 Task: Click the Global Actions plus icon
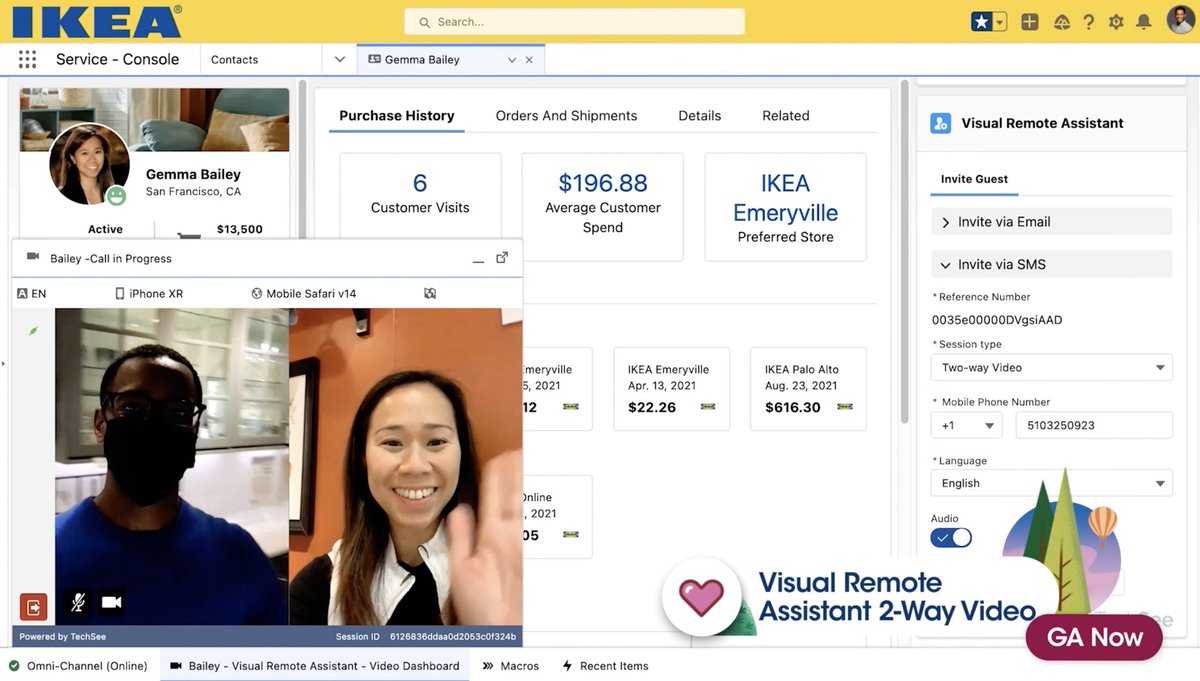point(1029,21)
